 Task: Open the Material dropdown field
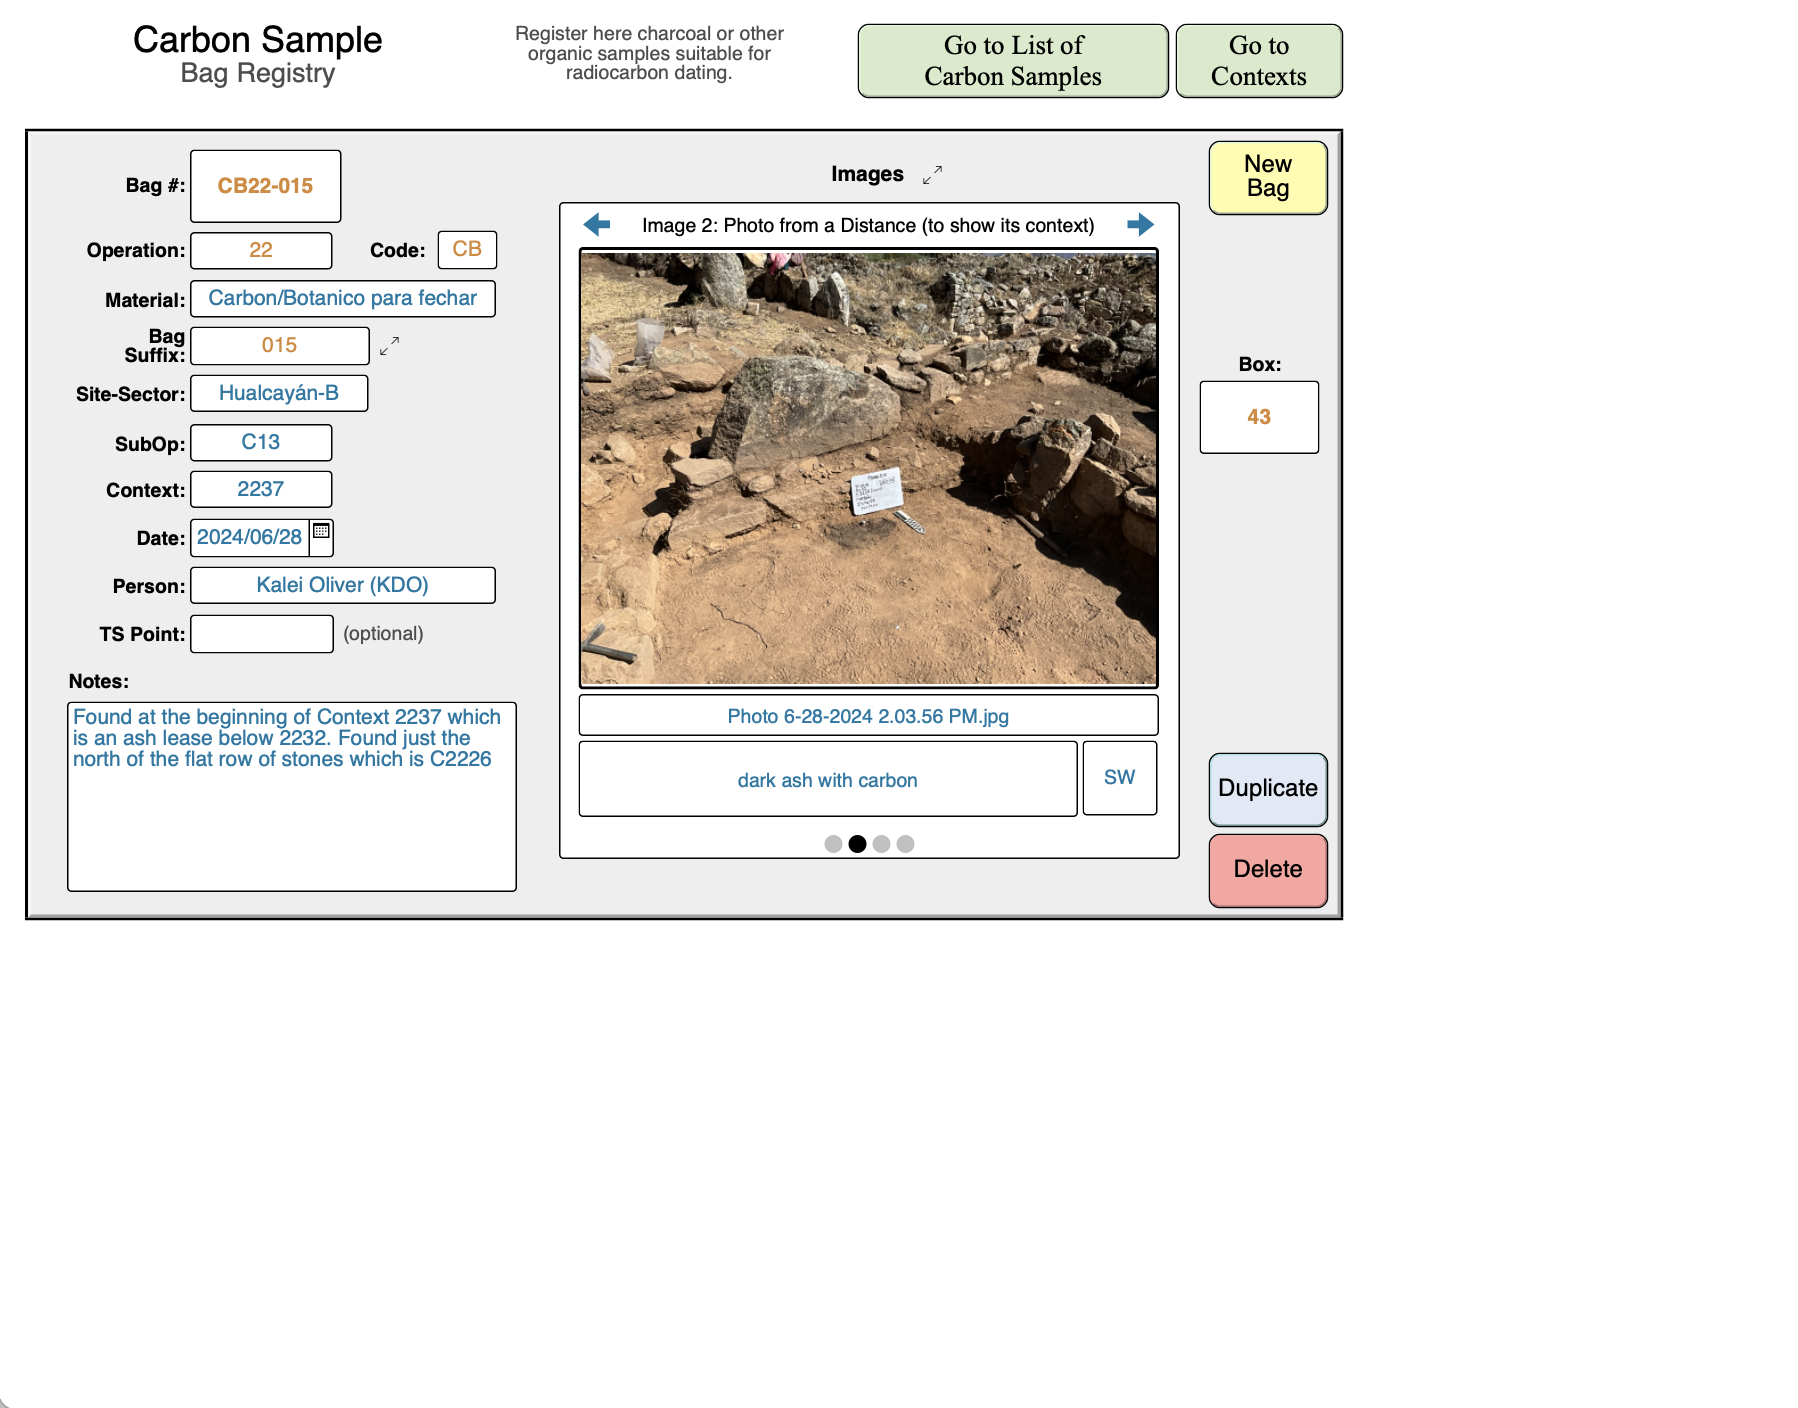pyautogui.click(x=342, y=299)
